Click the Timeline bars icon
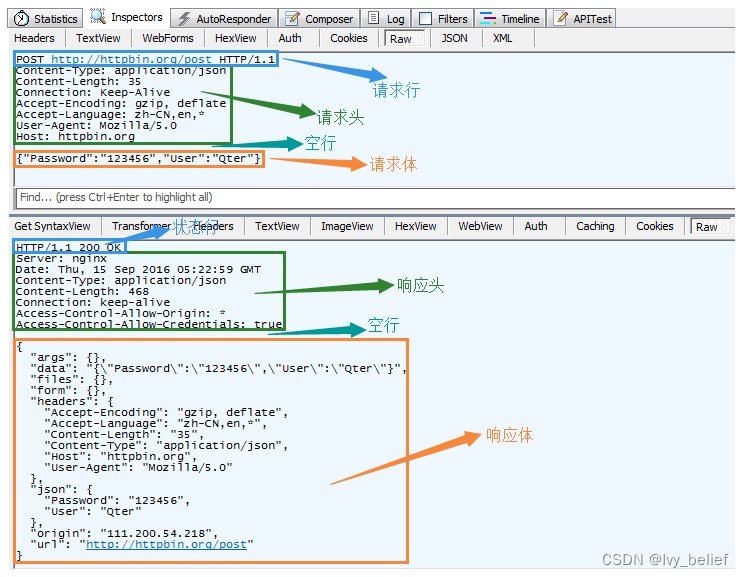This screenshot has height=577, width=744. tap(488, 19)
